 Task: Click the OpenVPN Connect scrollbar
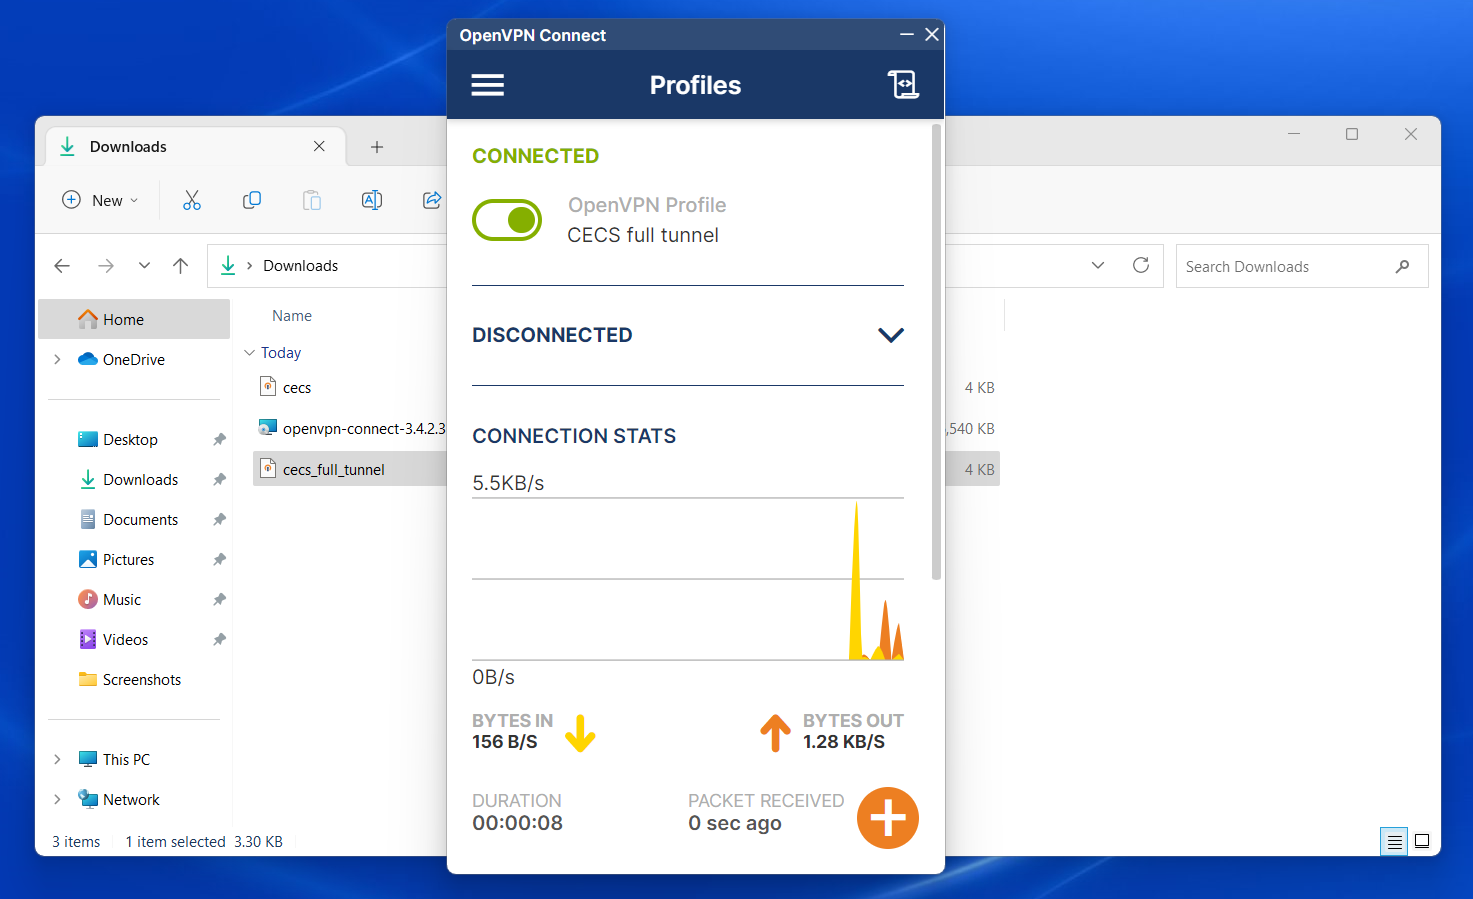pyautogui.click(x=936, y=352)
